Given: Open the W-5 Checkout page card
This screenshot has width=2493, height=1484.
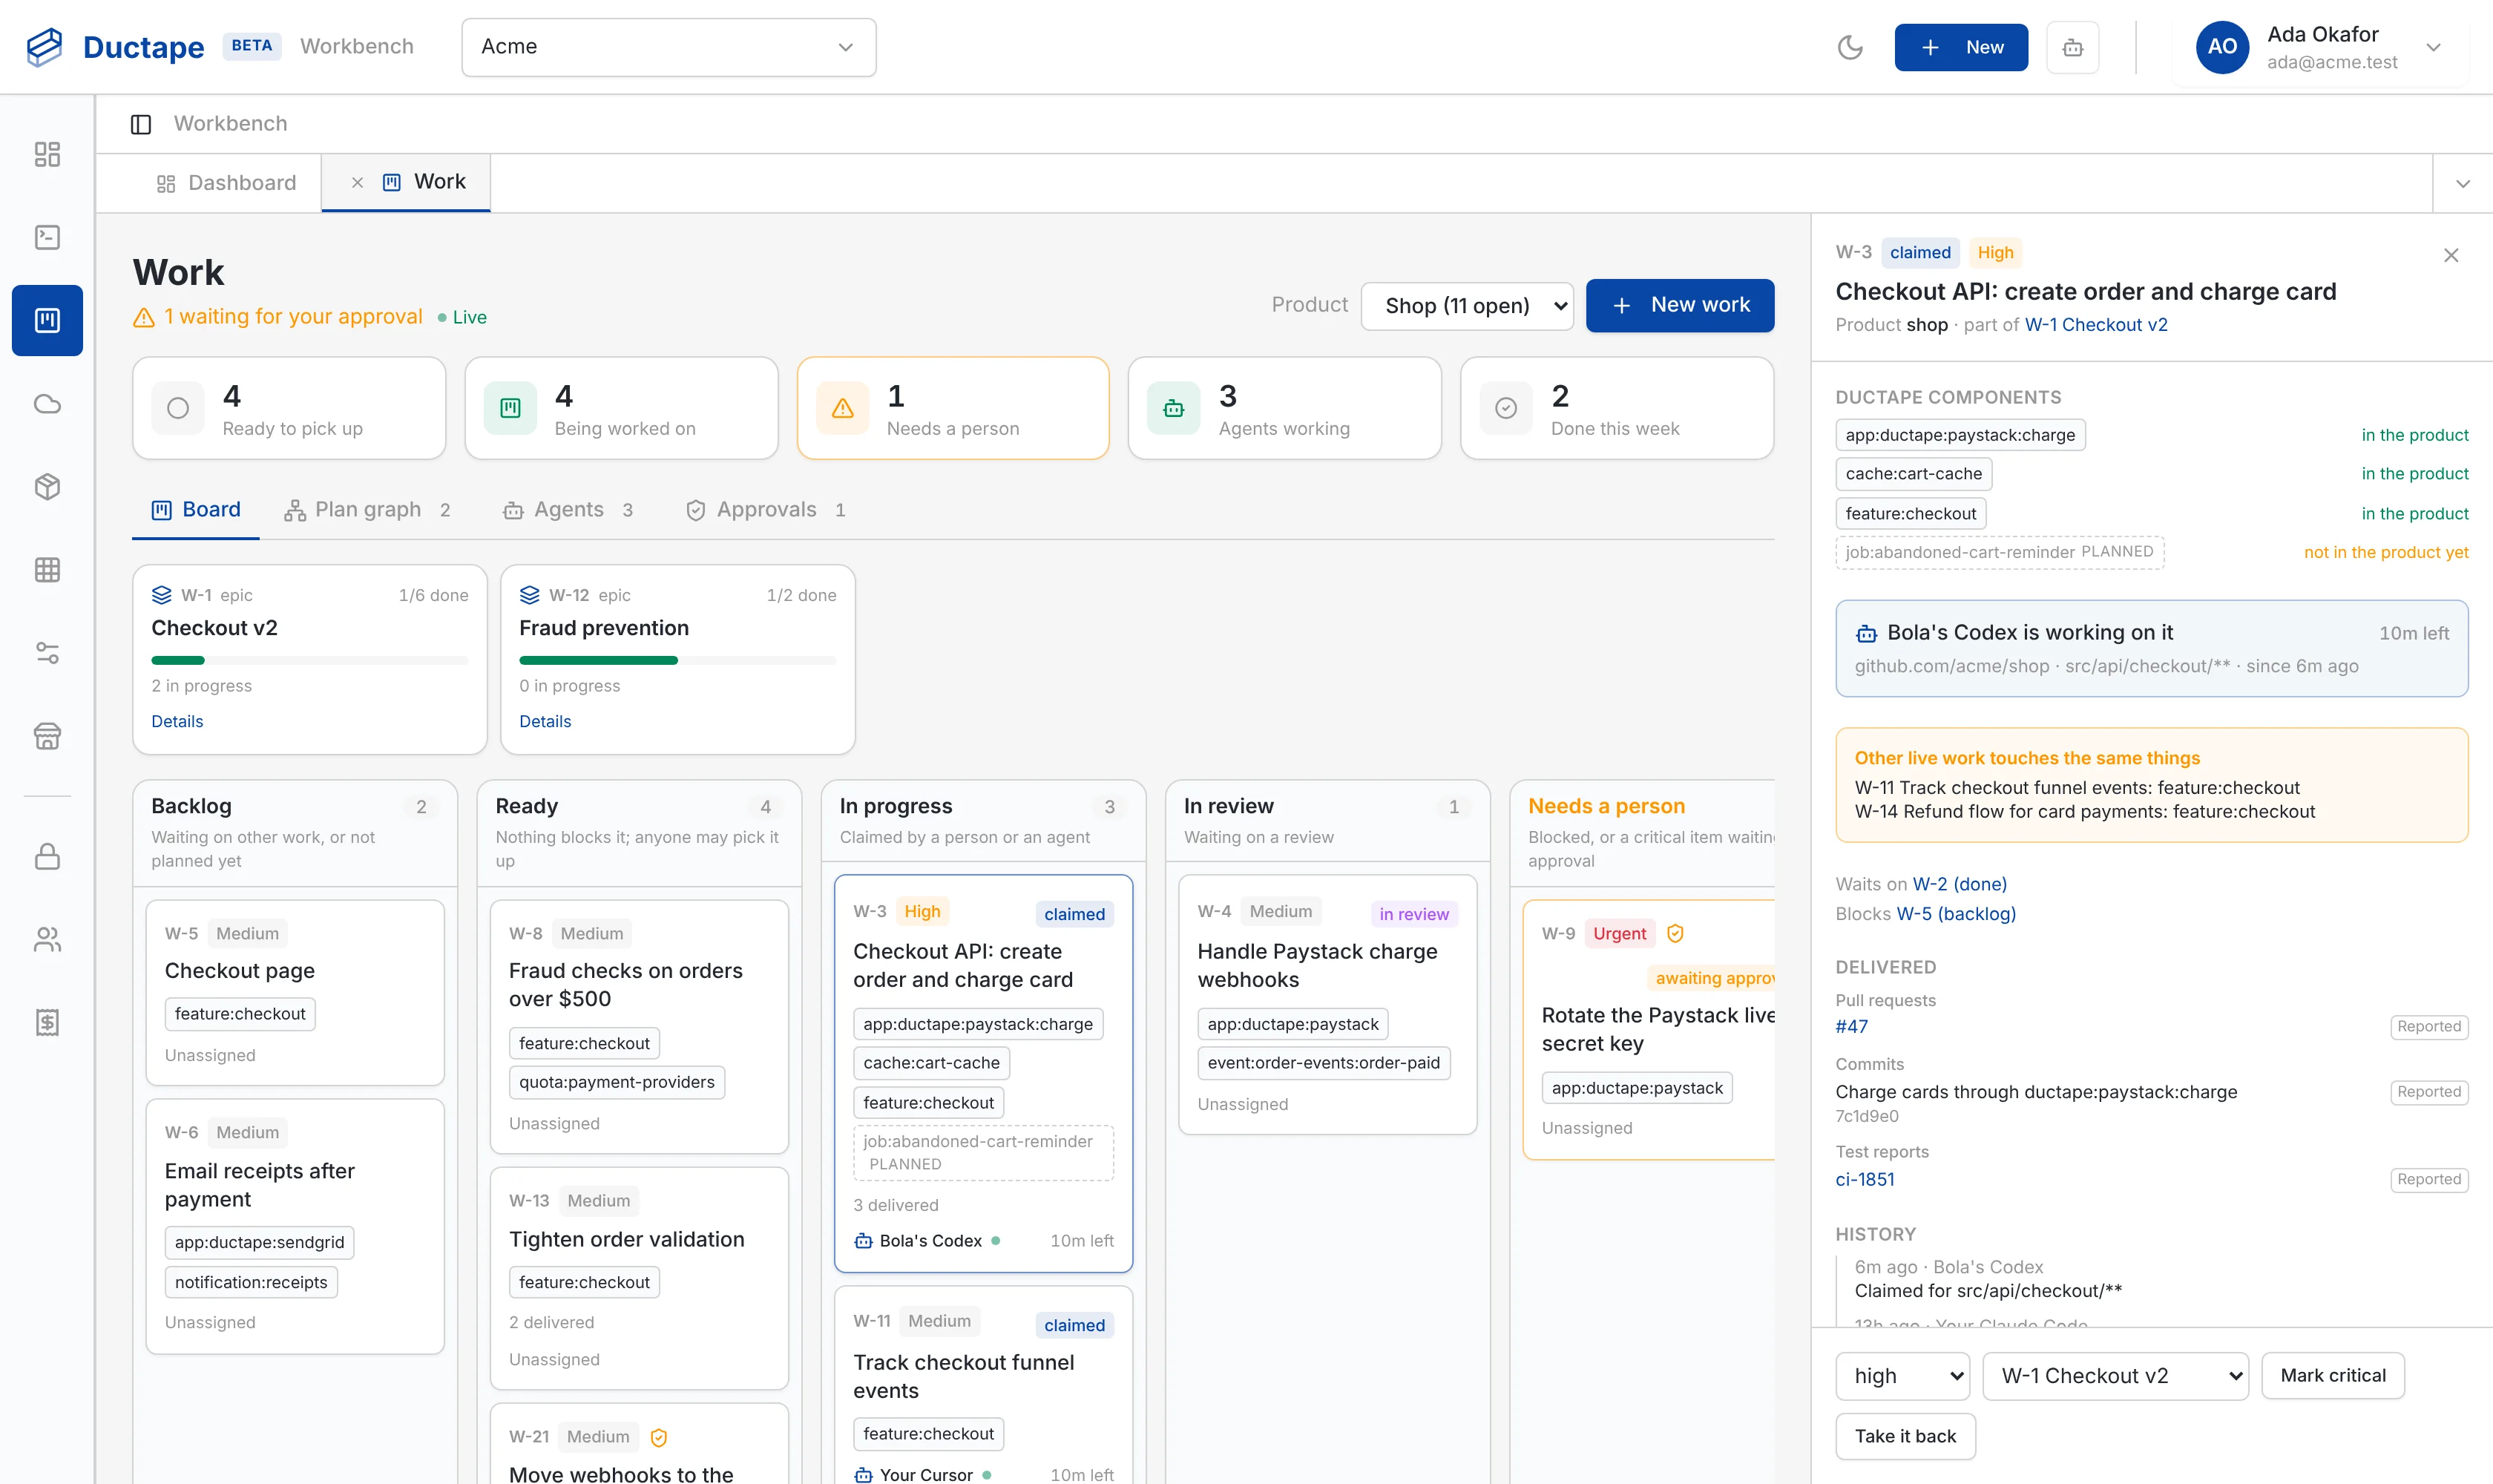Looking at the screenshot, I should click(295, 993).
